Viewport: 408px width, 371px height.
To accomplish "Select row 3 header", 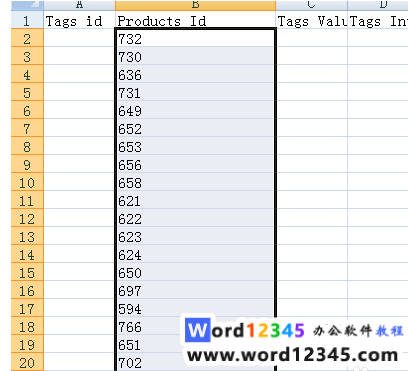I will (27, 56).
